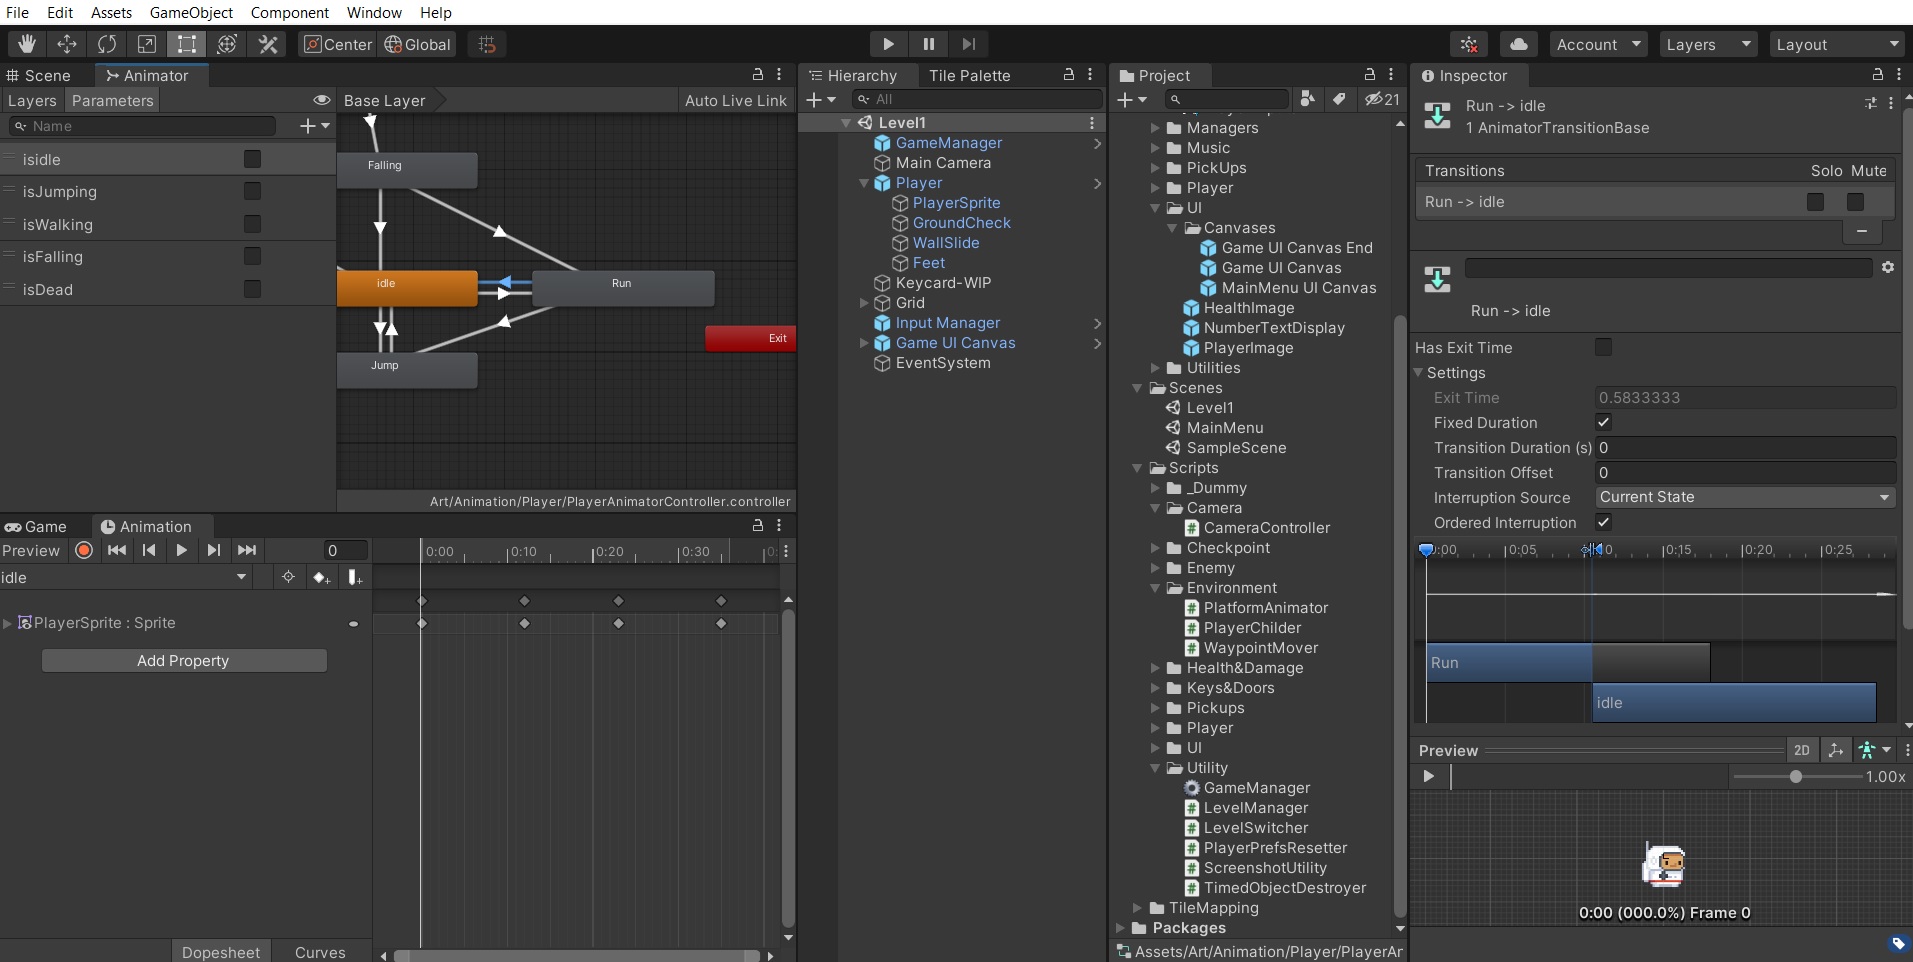Play the idle animation clip
1913x962 pixels.
(x=181, y=550)
